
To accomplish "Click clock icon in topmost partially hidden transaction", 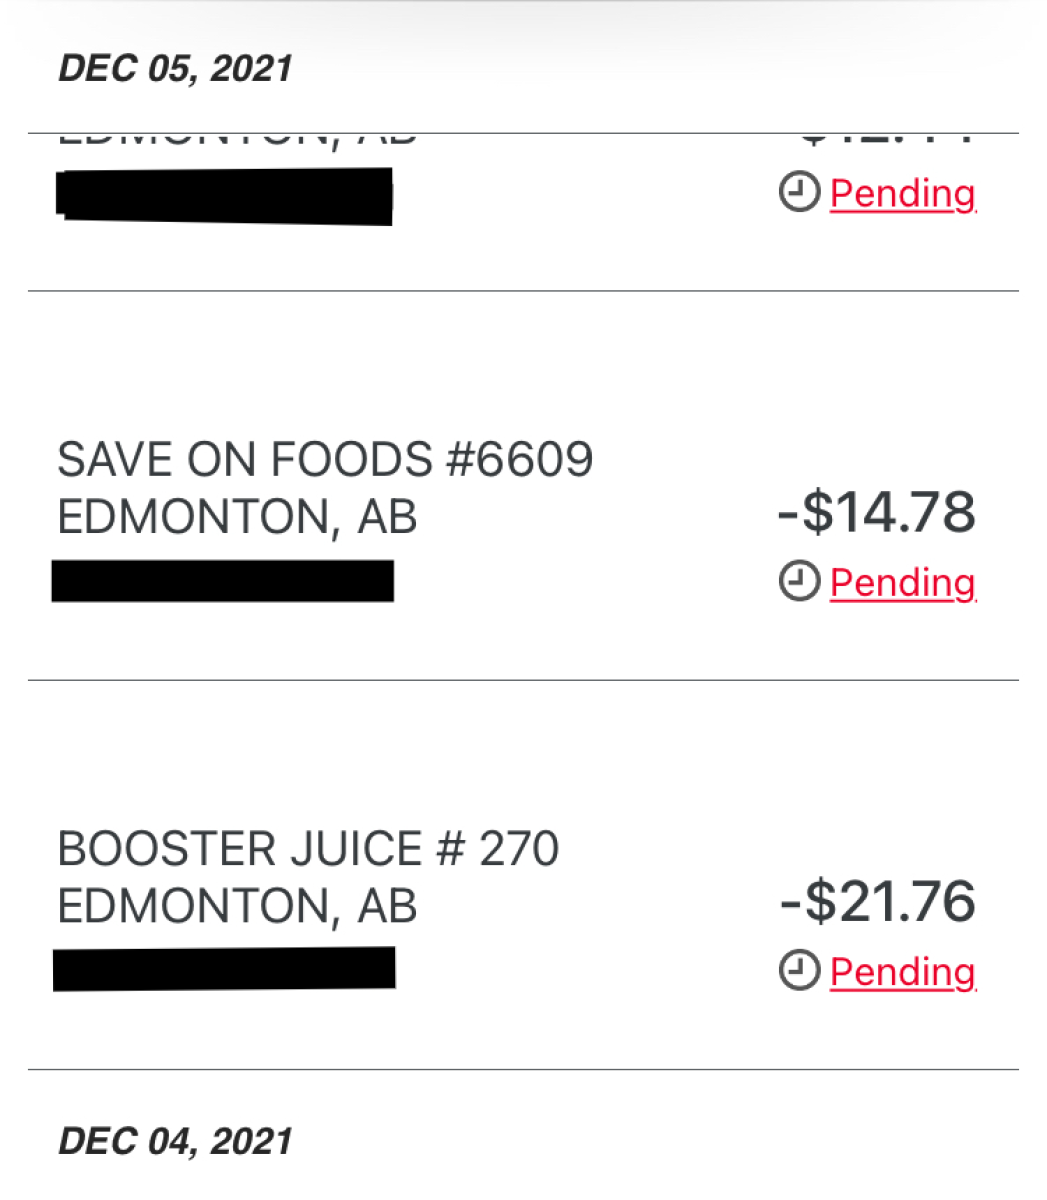I will tap(799, 193).
